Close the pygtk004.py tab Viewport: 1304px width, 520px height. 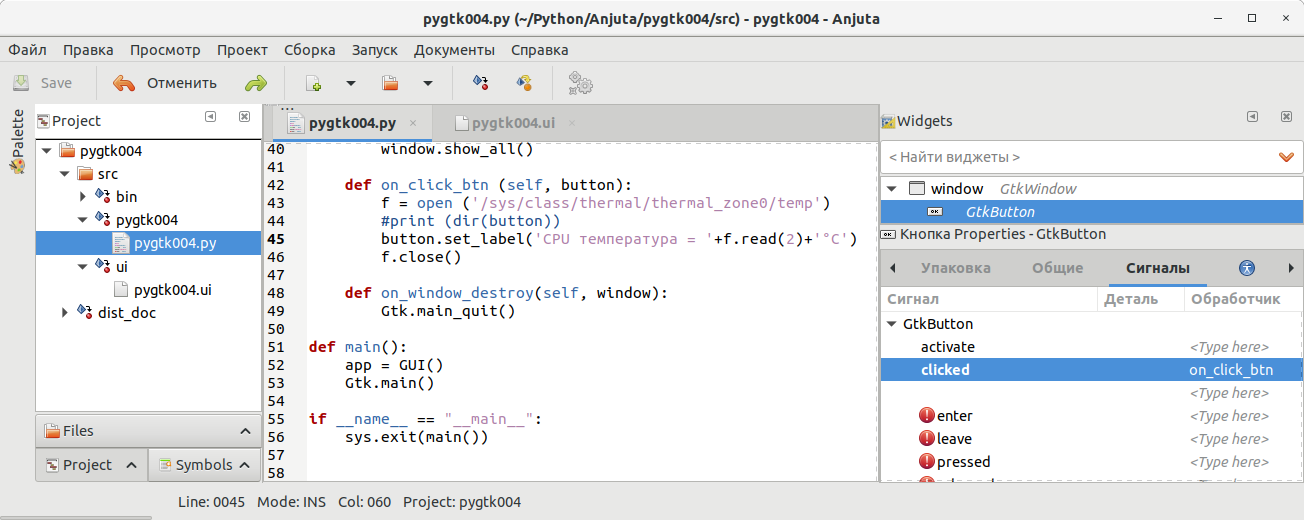point(412,123)
